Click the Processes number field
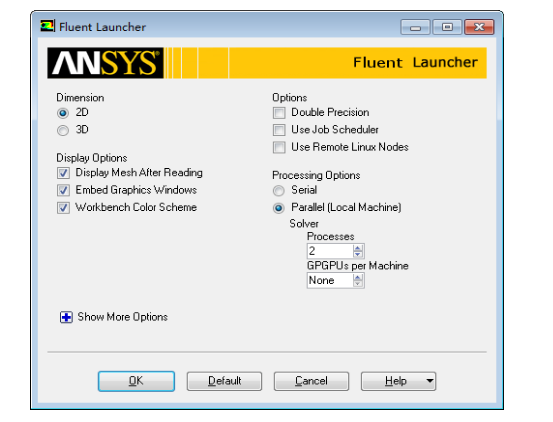Image resolution: width=553 pixels, height=422 pixels. [x=330, y=251]
